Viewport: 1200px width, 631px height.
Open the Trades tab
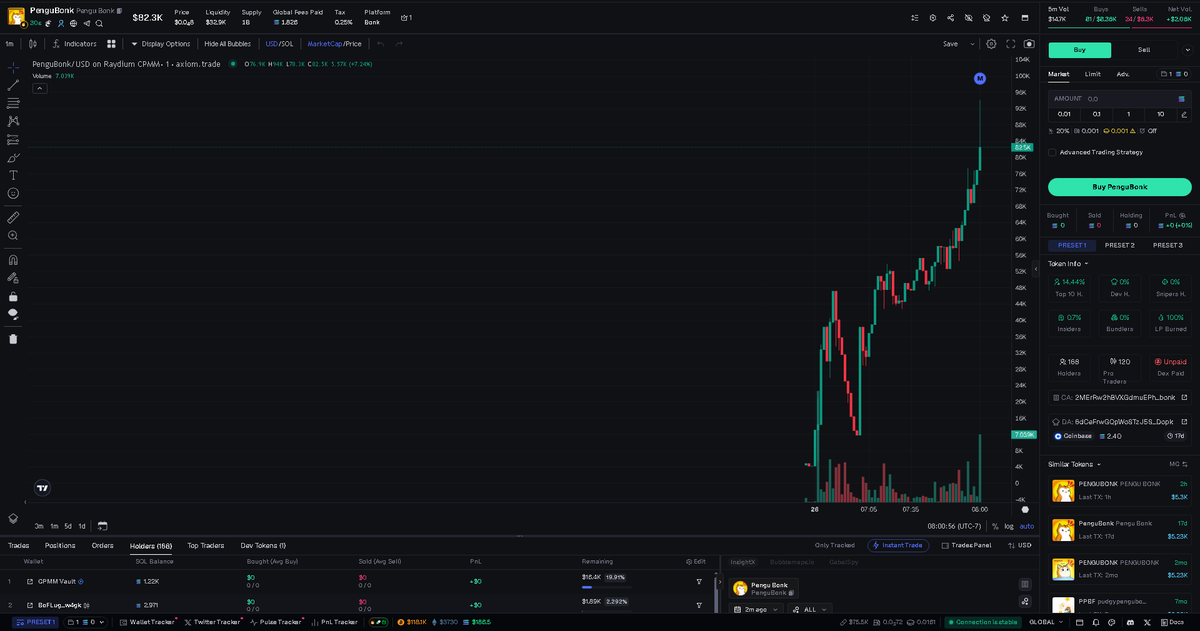click(x=18, y=545)
